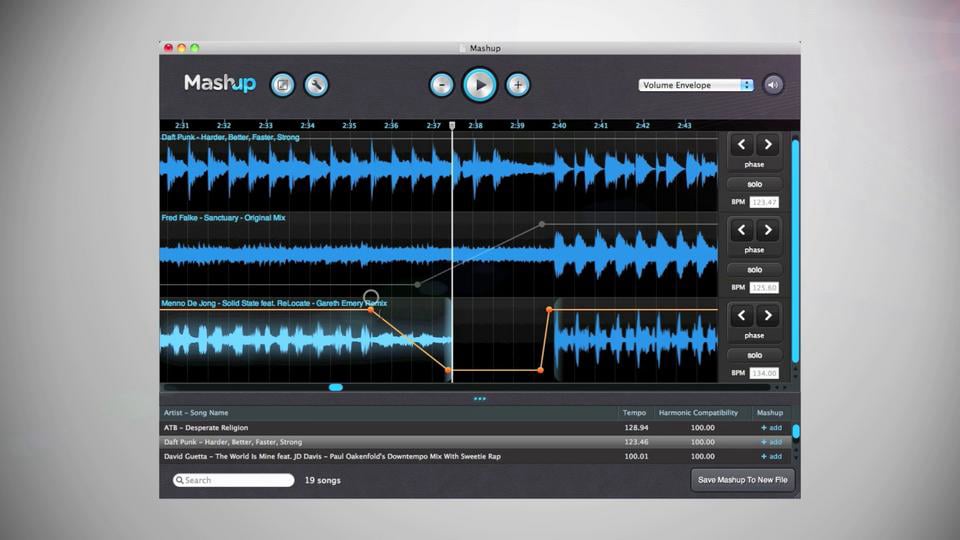This screenshot has width=960, height=540.
Task: Click the Fred Falke - Sanctuary track label
Action: pos(223,217)
